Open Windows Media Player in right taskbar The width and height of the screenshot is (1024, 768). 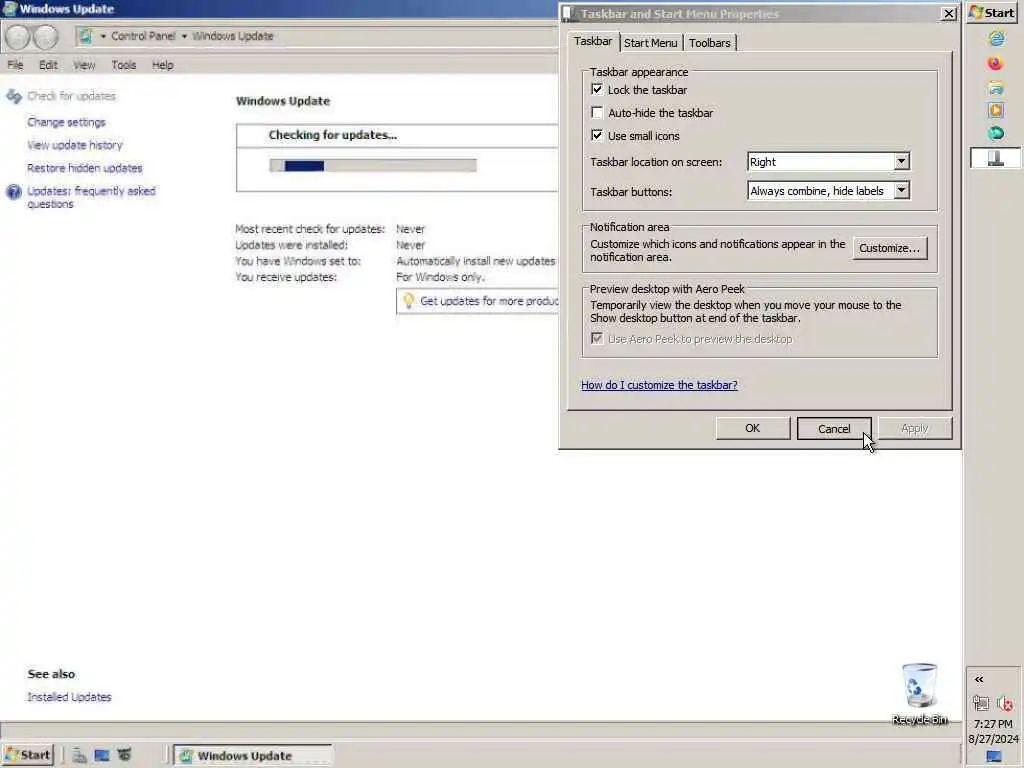tap(995, 110)
